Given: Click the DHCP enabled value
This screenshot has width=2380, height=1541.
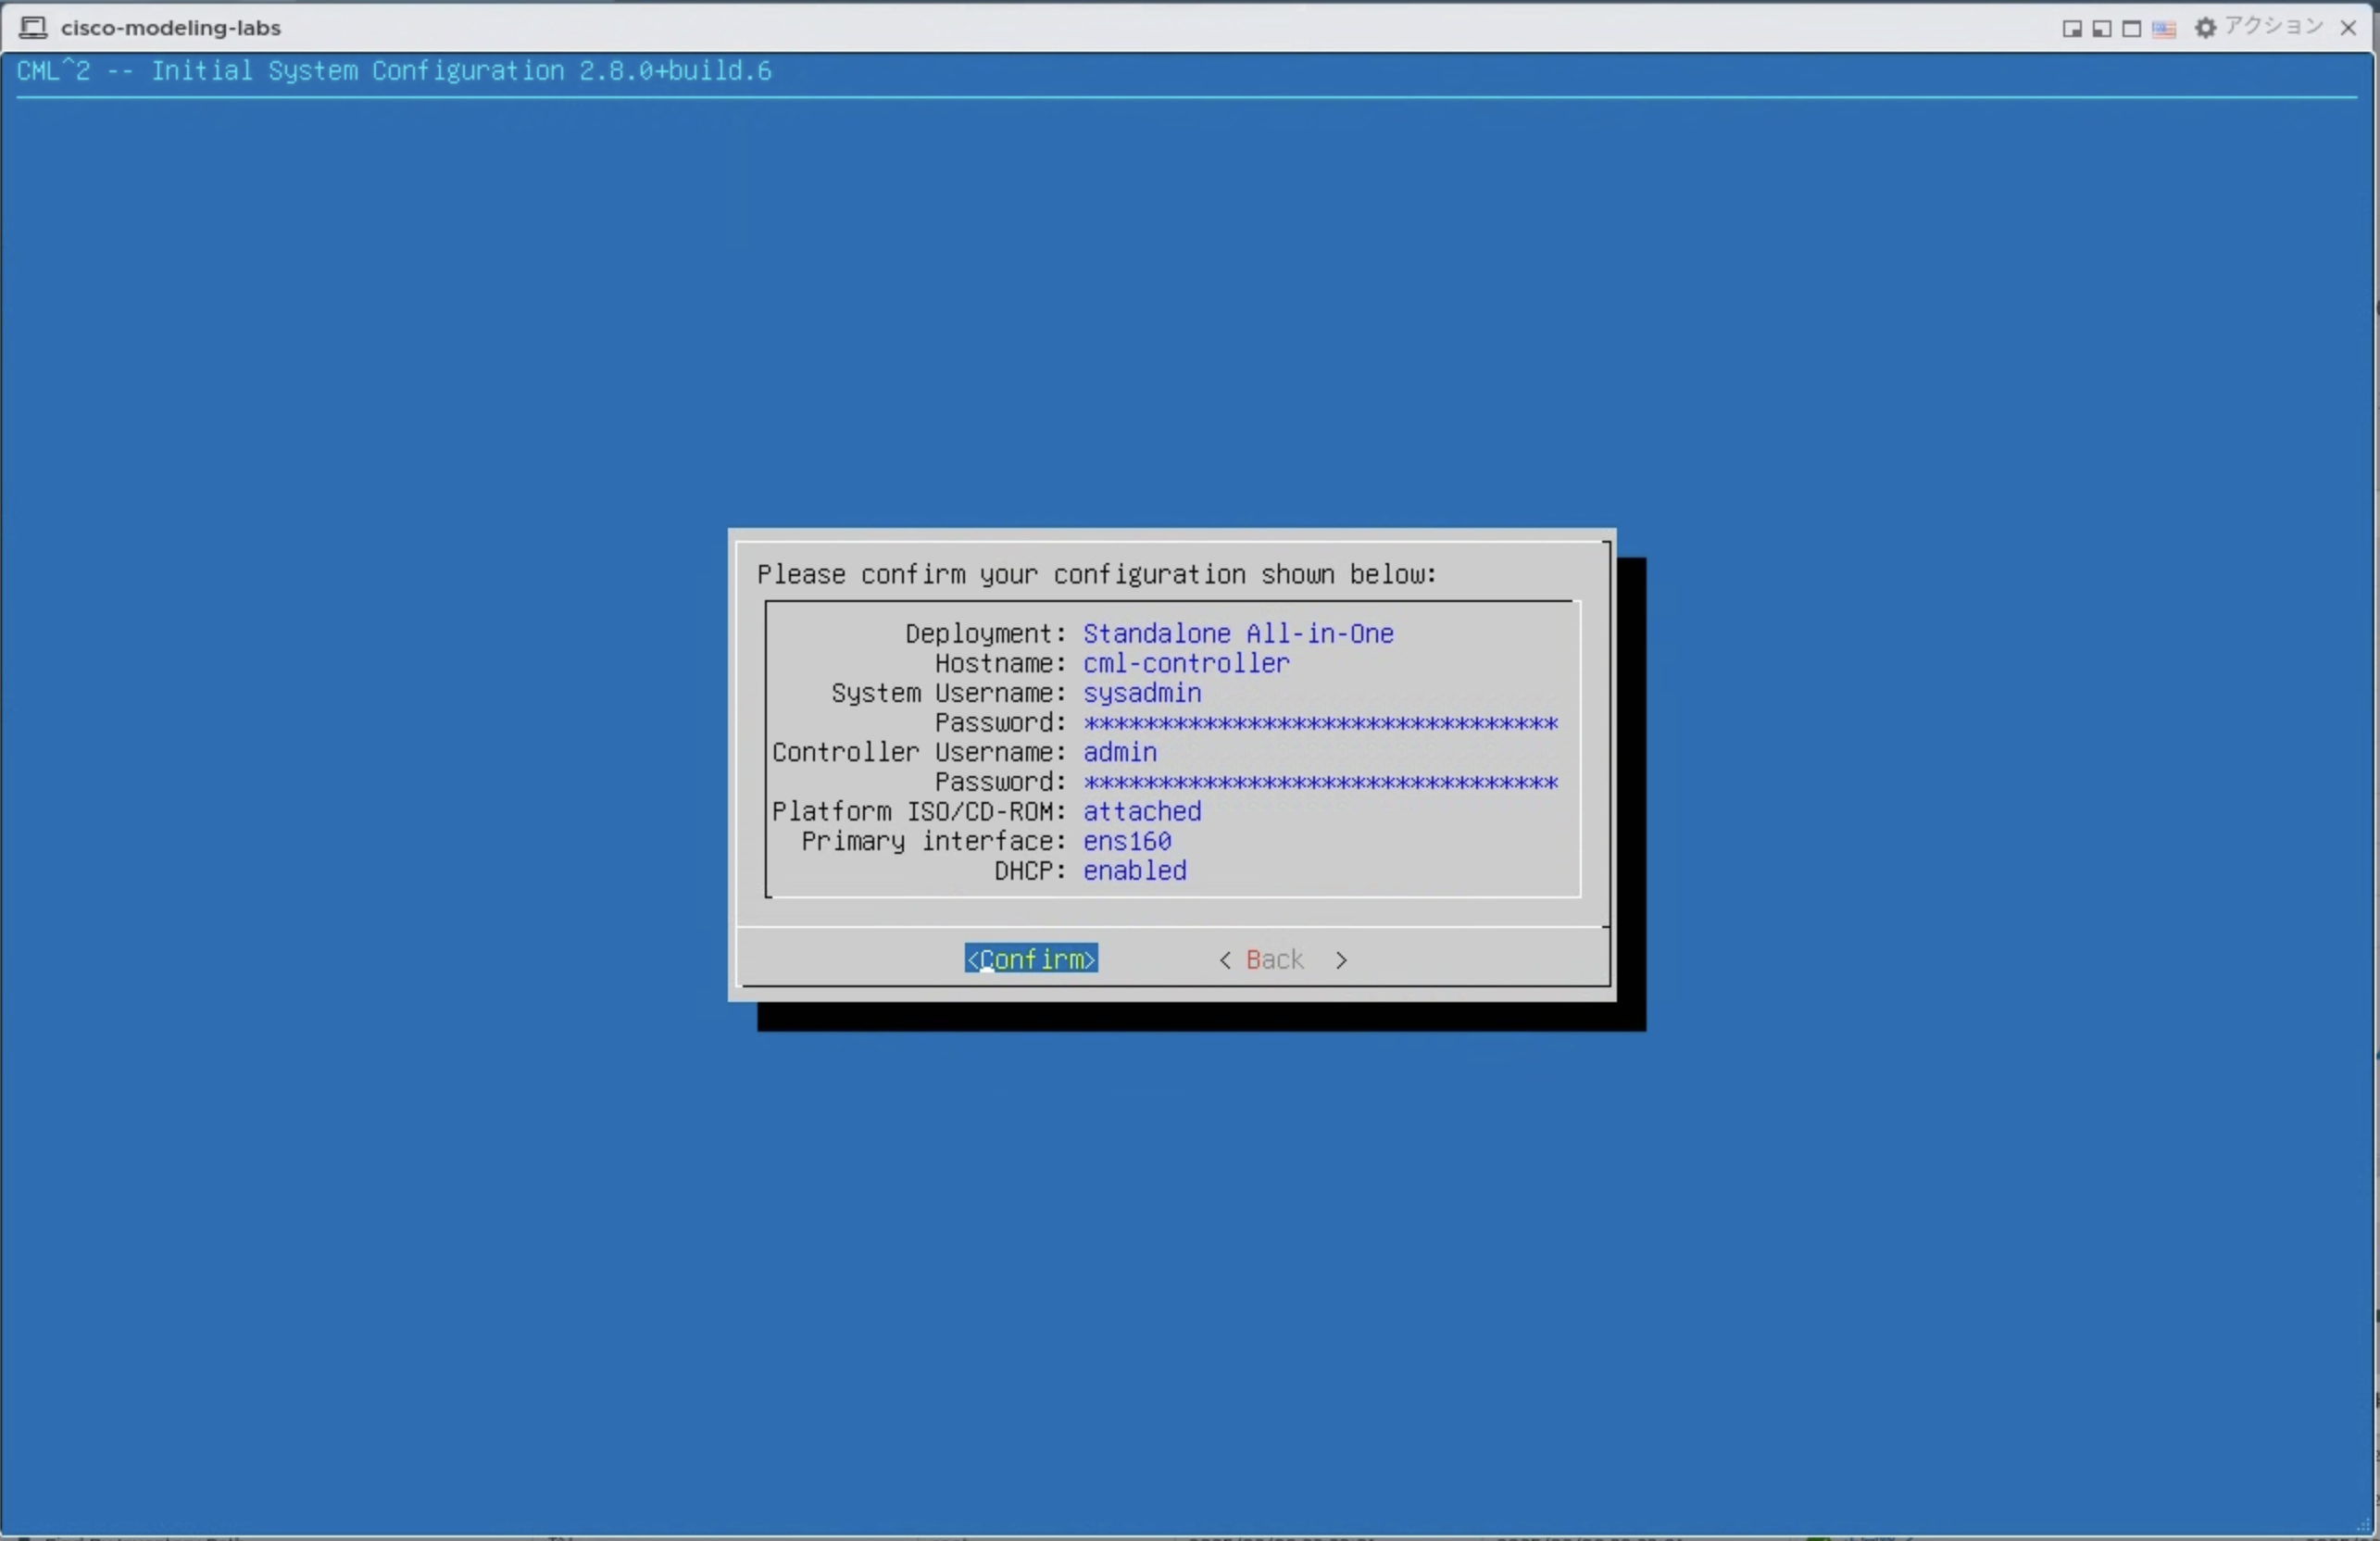Looking at the screenshot, I should (x=1135, y=871).
